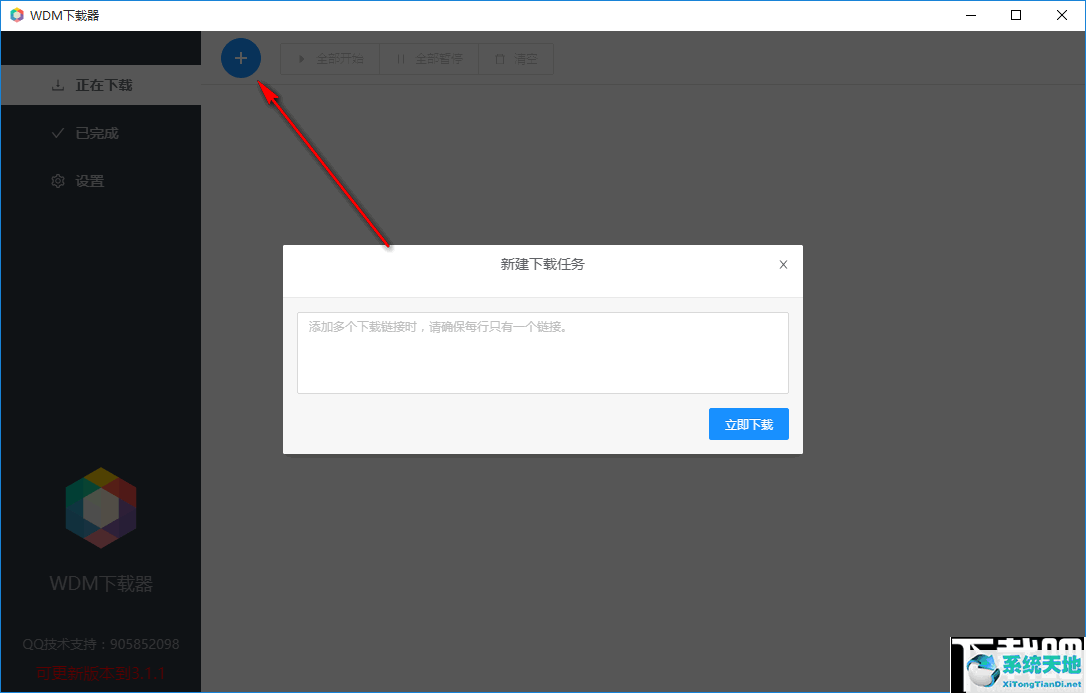Click the QQ技术支持 905852098 text
This screenshot has width=1086, height=693.
click(x=101, y=644)
